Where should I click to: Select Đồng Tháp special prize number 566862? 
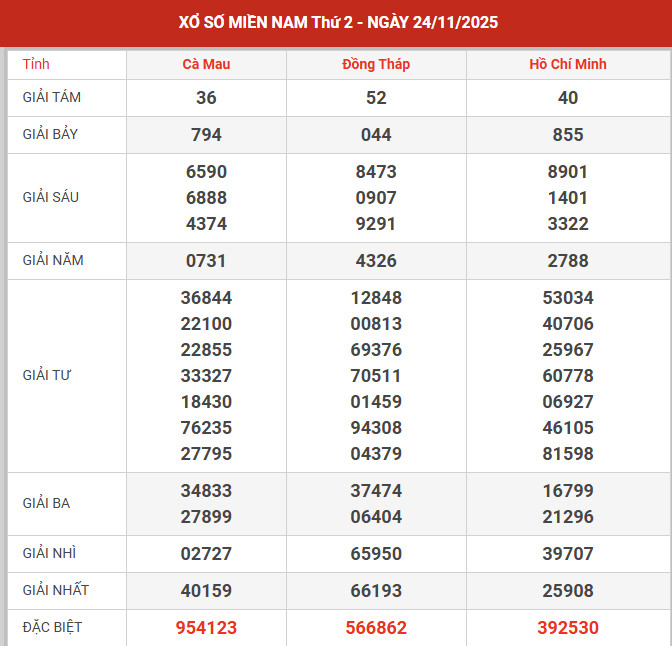point(376,628)
